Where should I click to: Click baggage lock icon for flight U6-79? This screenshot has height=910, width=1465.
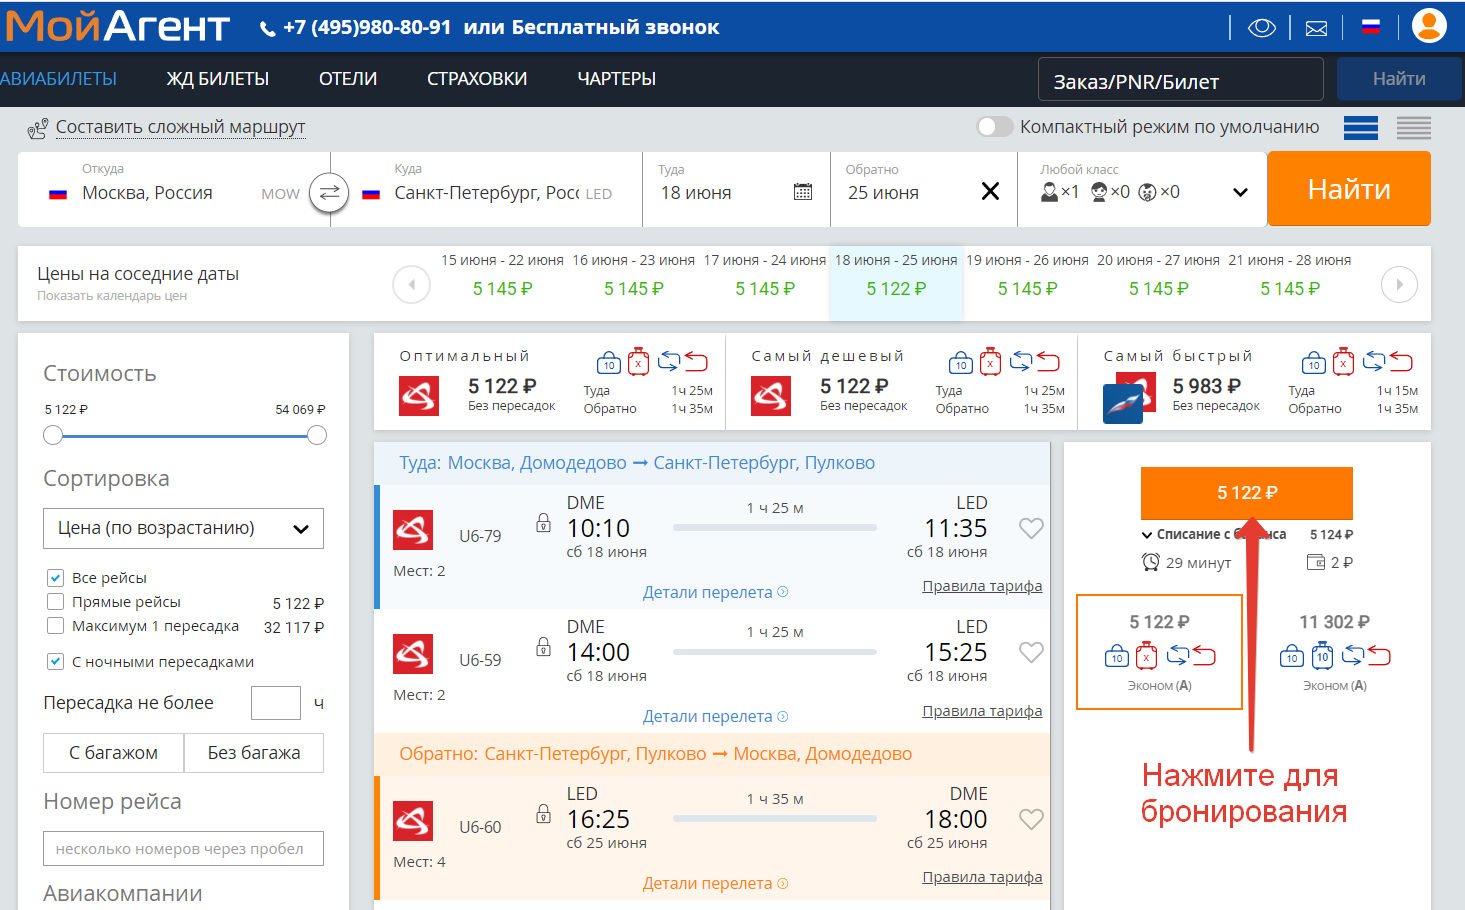[x=543, y=522]
